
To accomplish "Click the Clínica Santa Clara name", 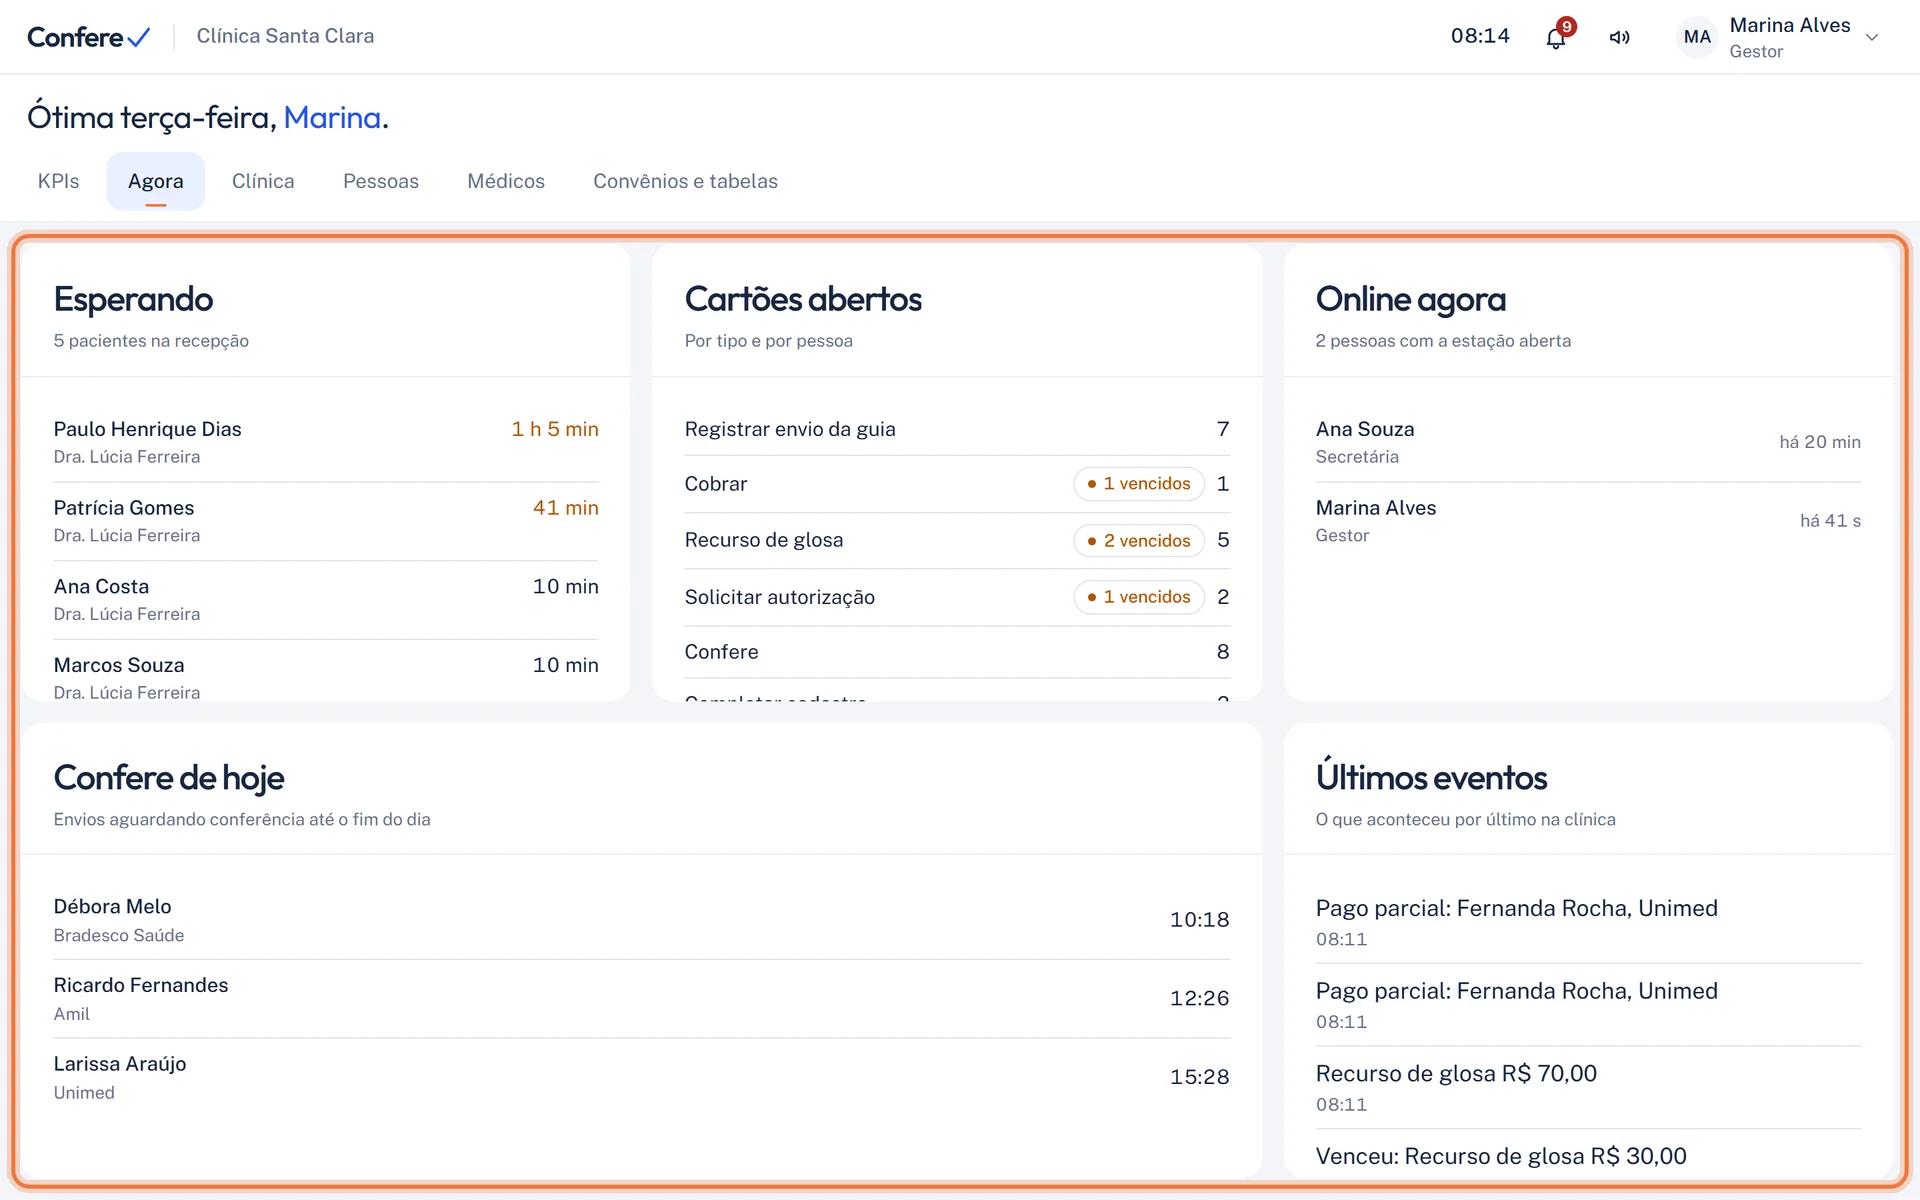I will point(285,36).
